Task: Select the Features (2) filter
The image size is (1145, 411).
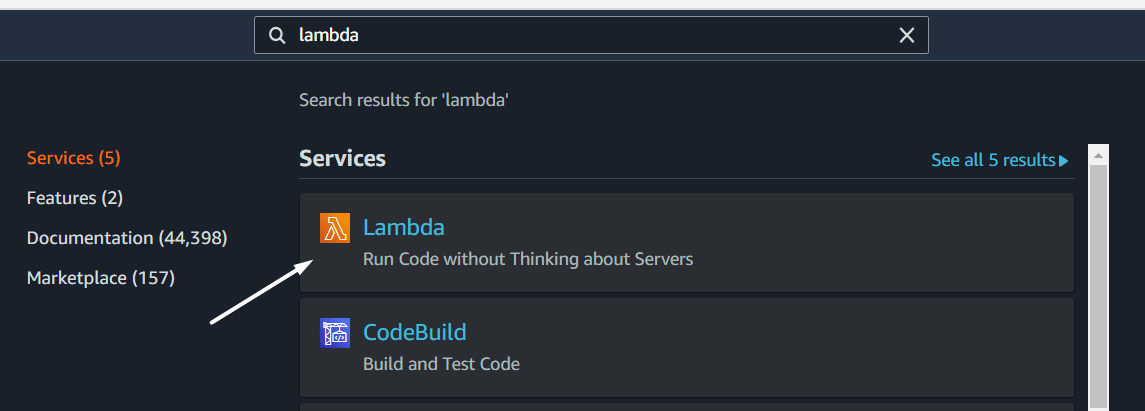Action: point(74,198)
